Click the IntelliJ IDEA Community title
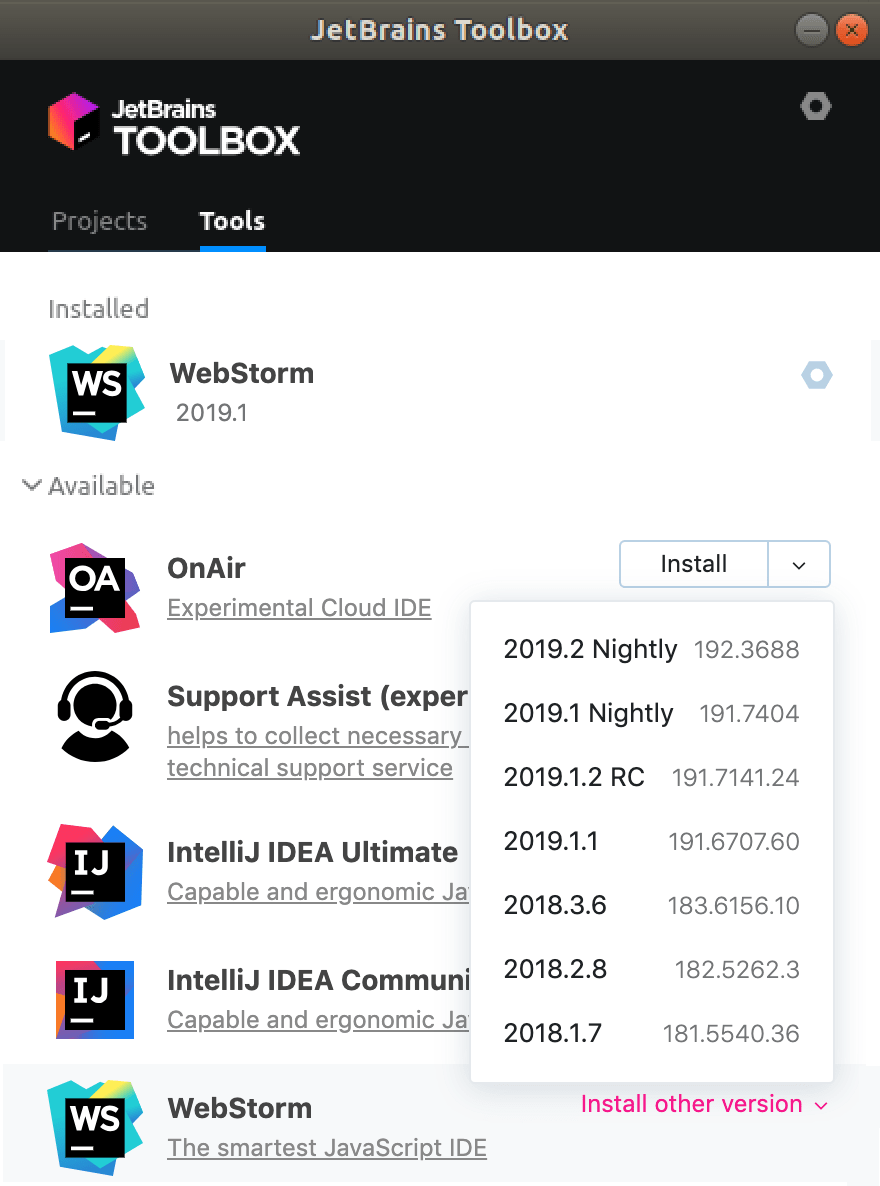The width and height of the screenshot is (880, 1186). point(318,980)
